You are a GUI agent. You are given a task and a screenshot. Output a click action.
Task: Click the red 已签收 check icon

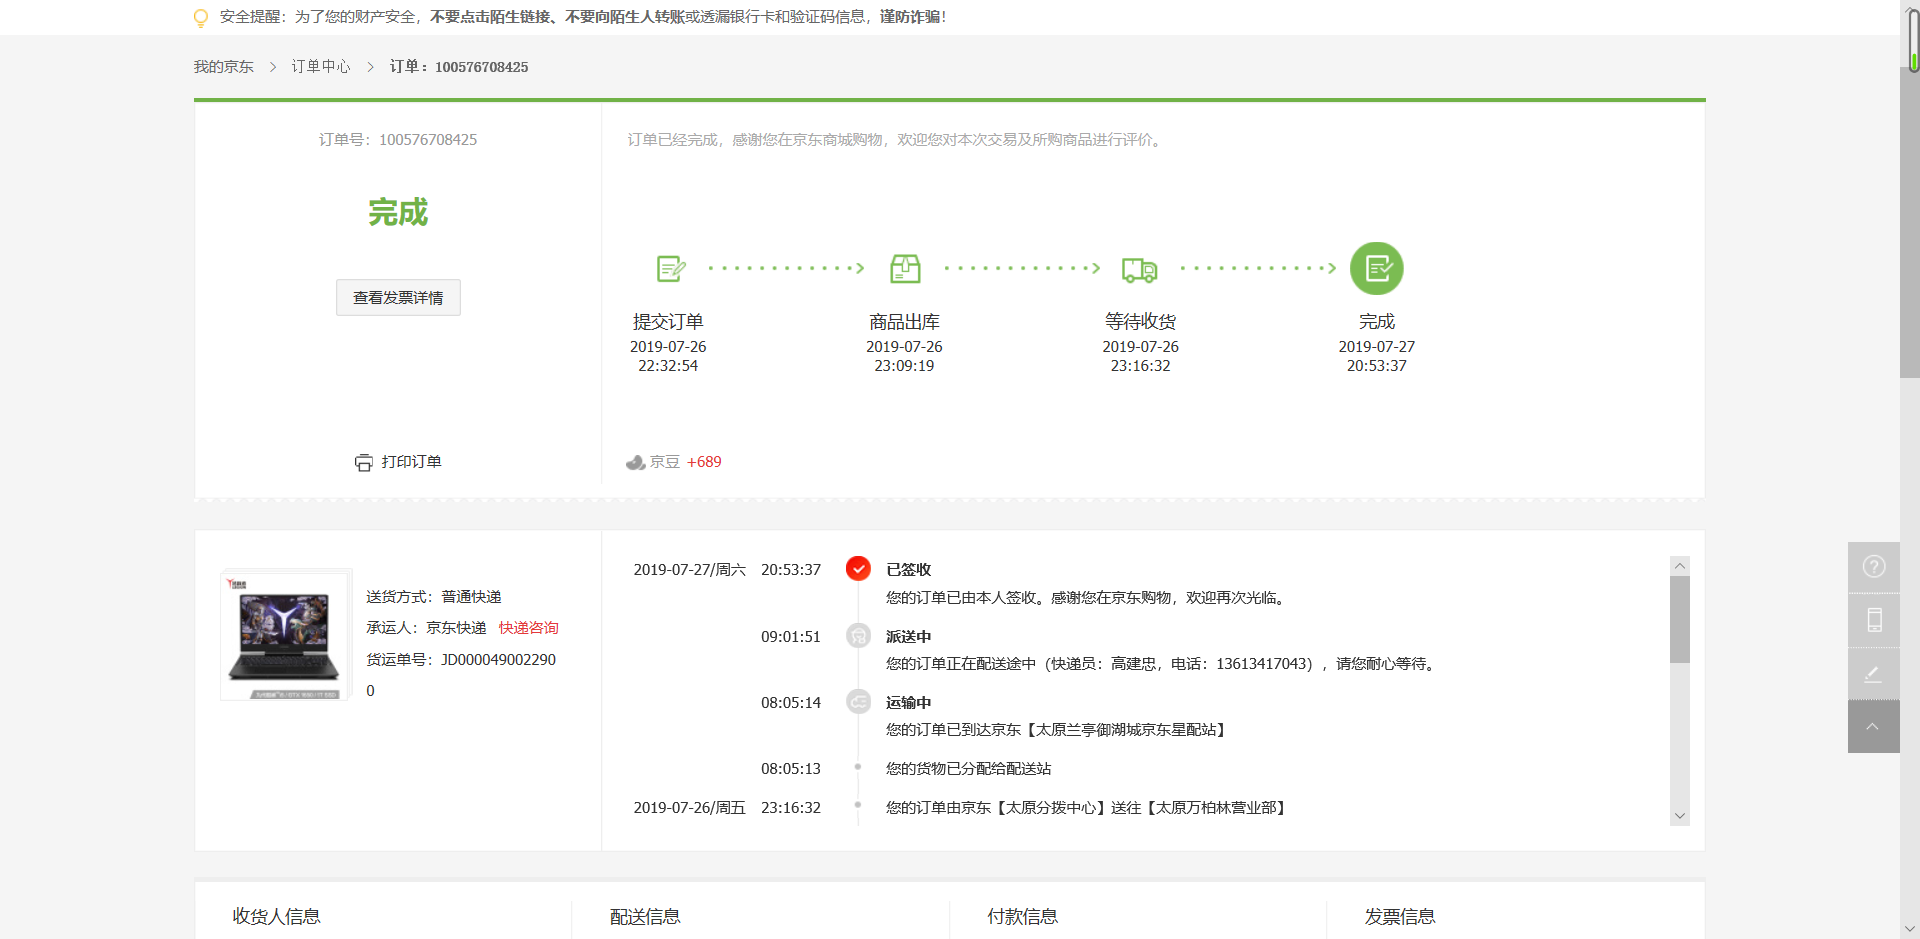click(x=858, y=568)
